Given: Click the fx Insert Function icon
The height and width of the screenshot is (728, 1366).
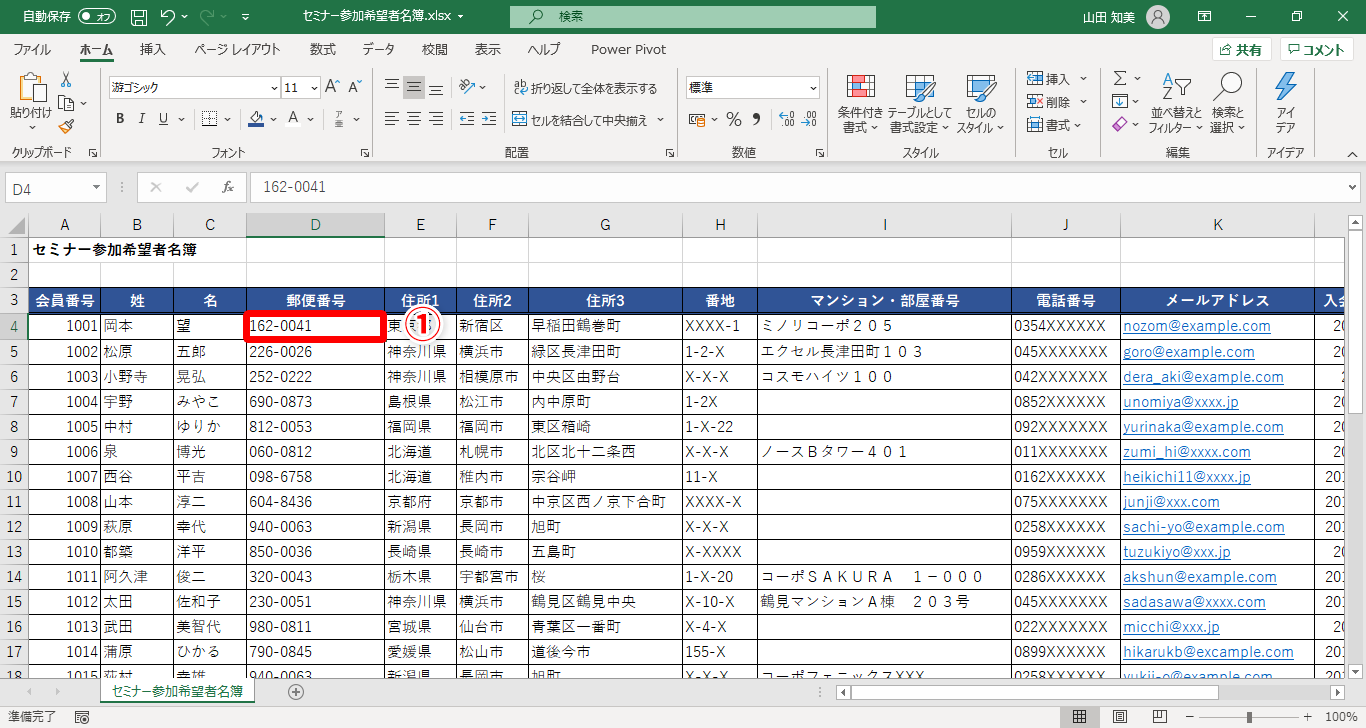Looking at the screenshot, I should 228,187.
